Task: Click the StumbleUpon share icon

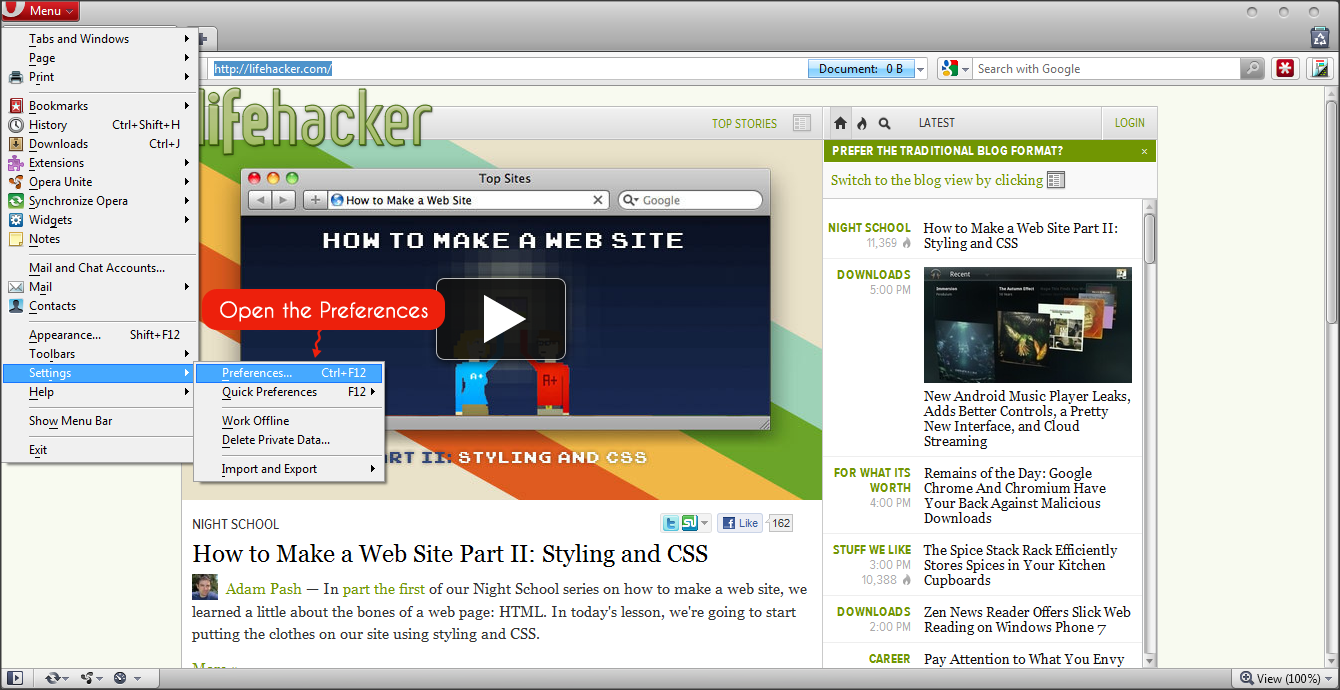Action: [x=689, y=523]
